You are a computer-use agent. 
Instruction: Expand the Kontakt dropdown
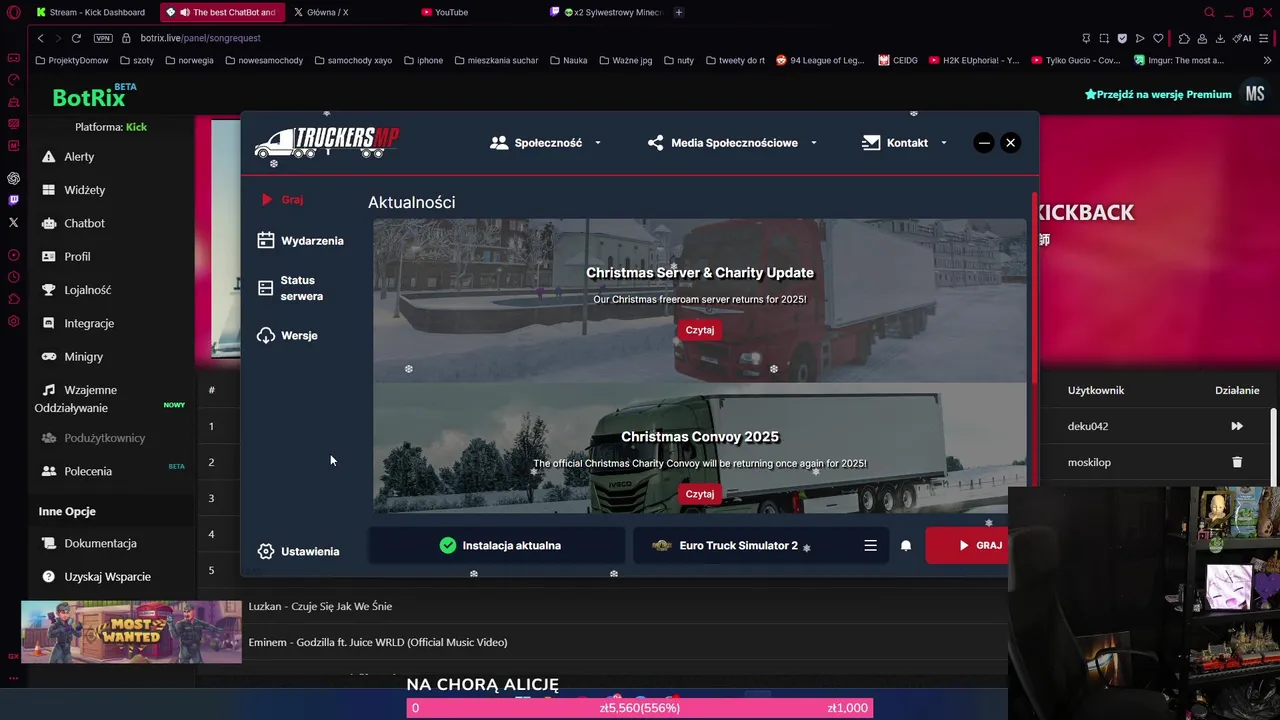(x=904, y=143)
